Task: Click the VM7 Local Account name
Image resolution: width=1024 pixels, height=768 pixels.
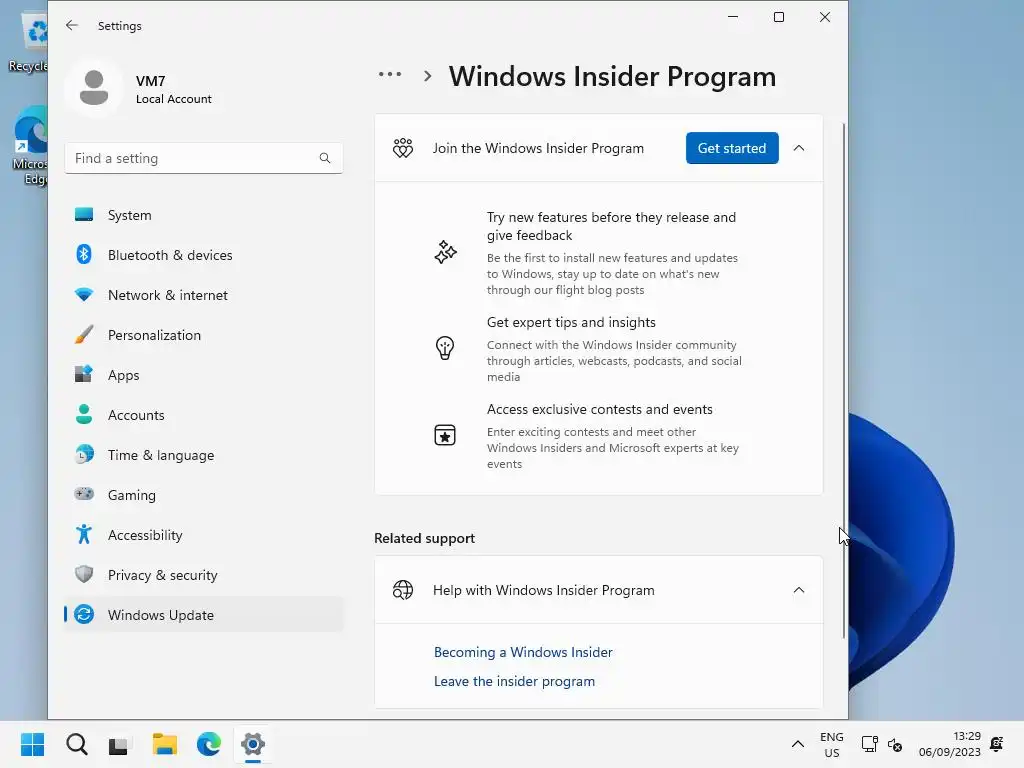Action: pos(174,89)
